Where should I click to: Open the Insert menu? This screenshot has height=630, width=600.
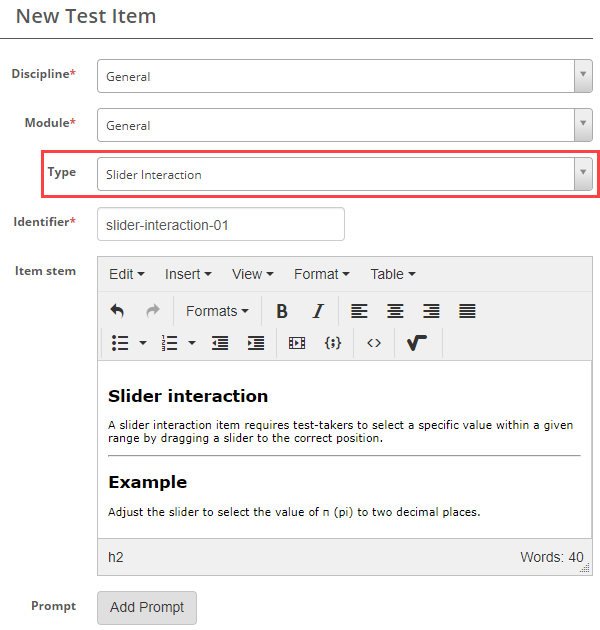click(188, 274)
